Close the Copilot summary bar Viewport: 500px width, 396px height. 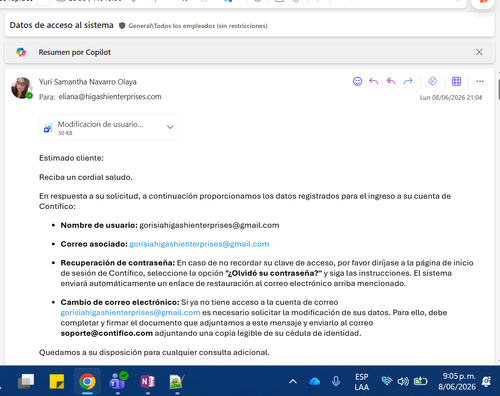coord(479,52)
